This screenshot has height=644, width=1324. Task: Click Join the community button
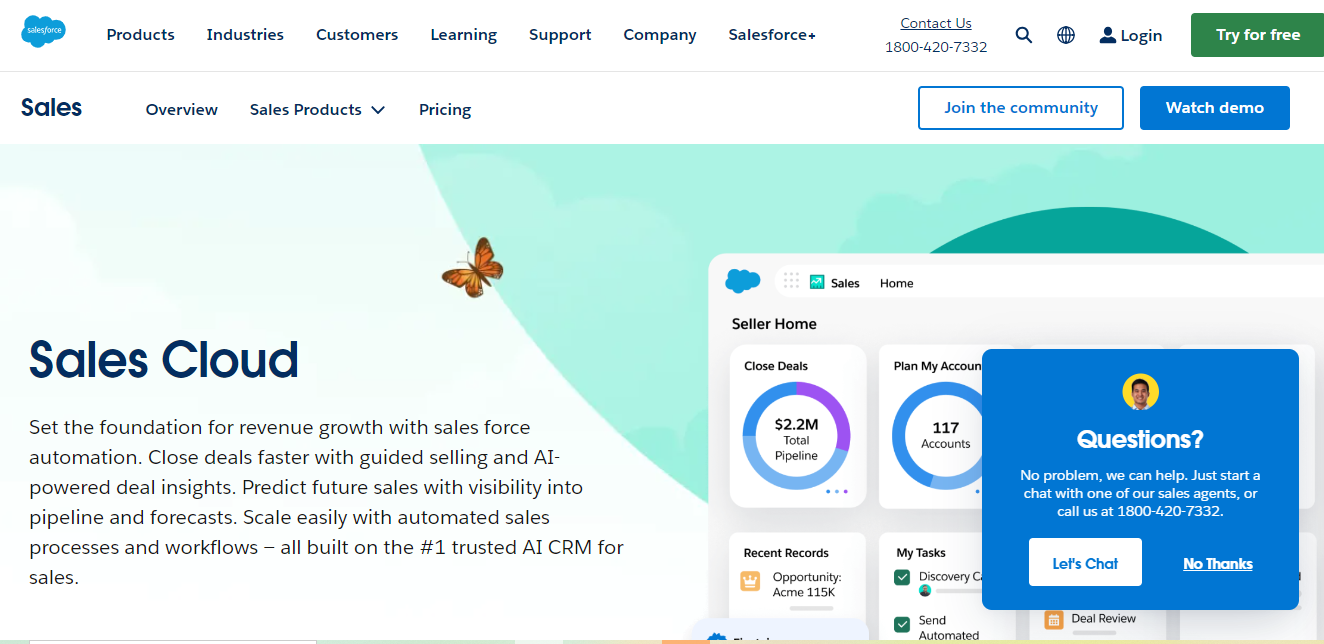pos(1021,108)
